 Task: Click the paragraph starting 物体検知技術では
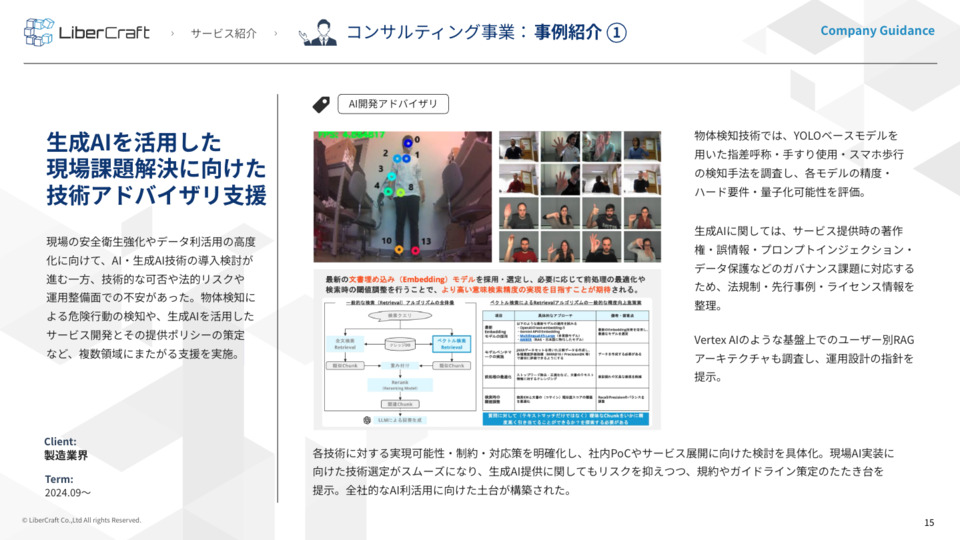799,163
